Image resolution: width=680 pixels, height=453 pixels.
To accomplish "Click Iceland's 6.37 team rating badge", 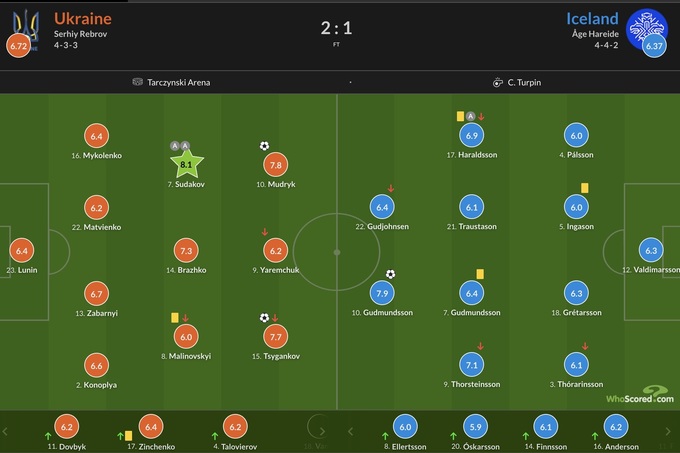I will point(654,46).
